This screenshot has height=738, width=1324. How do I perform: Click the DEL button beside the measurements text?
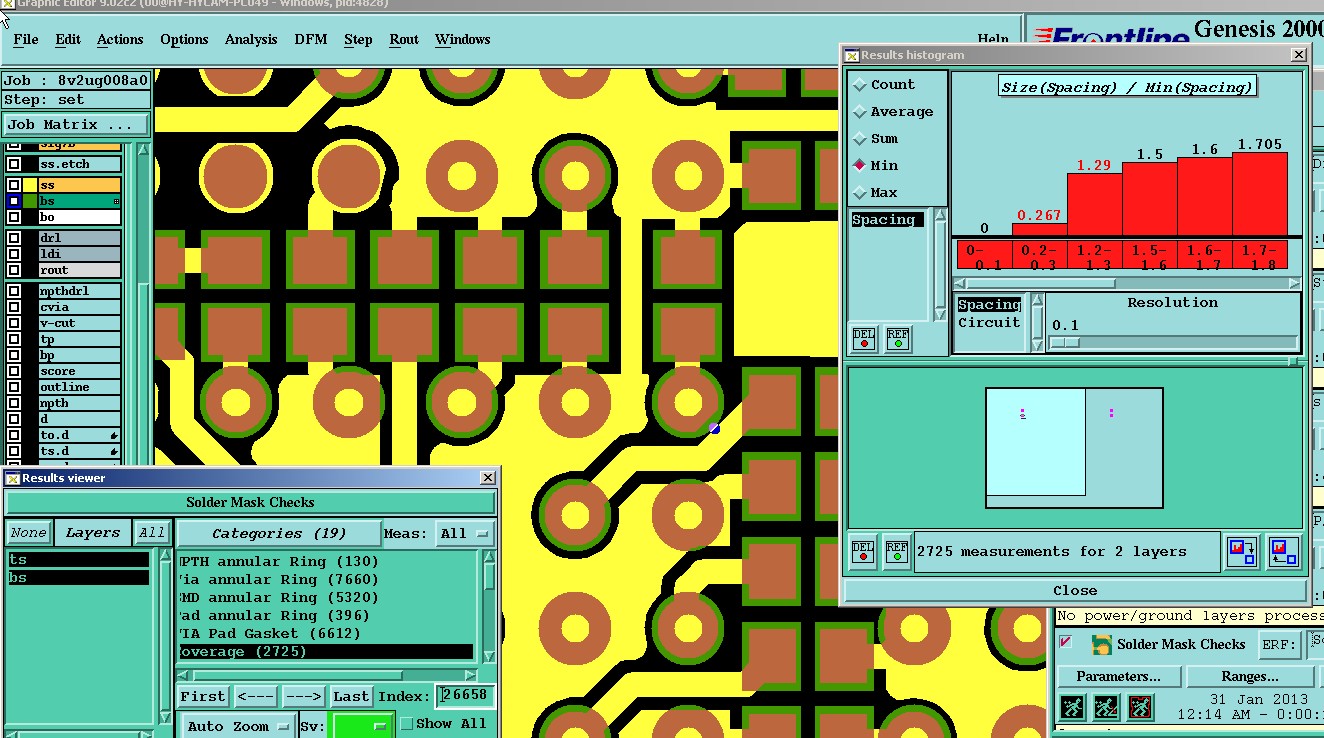click(863, 552)
